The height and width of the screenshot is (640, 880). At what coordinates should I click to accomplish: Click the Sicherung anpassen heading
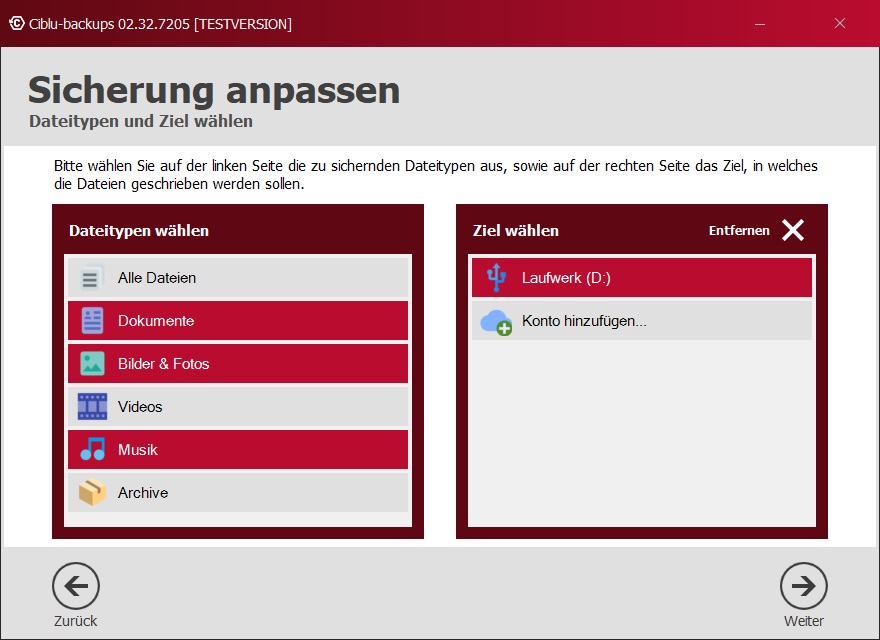[214, 90]
